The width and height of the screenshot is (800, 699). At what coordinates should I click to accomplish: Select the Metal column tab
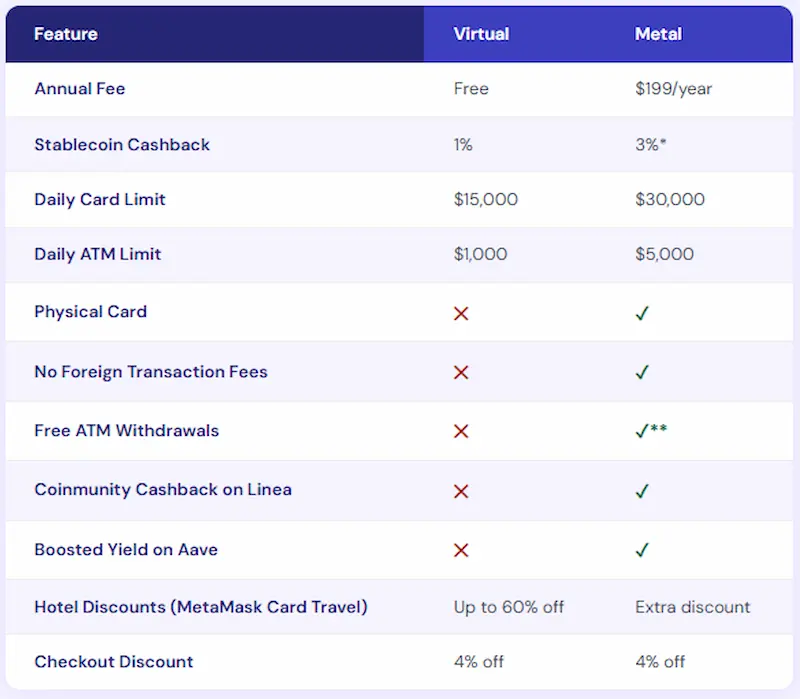658,33
